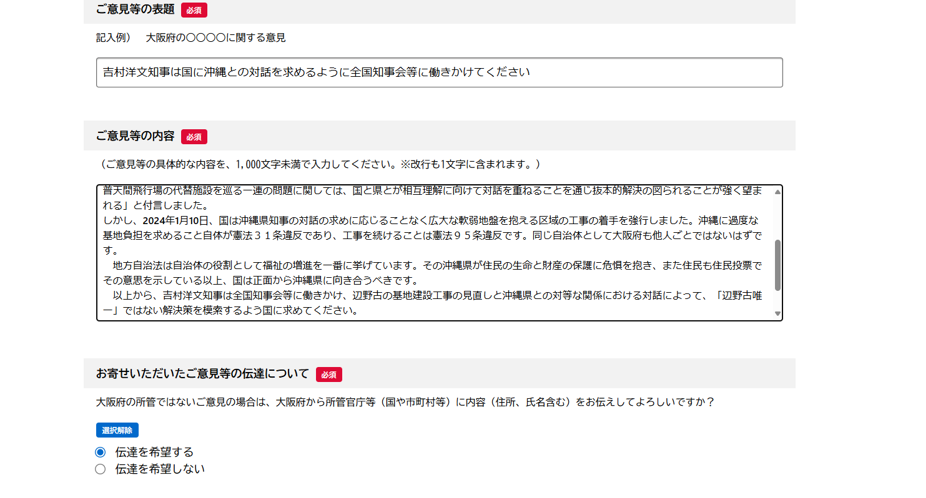Click the 2024年1月10日 date inside the text area
This screenshot has height=498, width=926.
[x=176, y=220]
